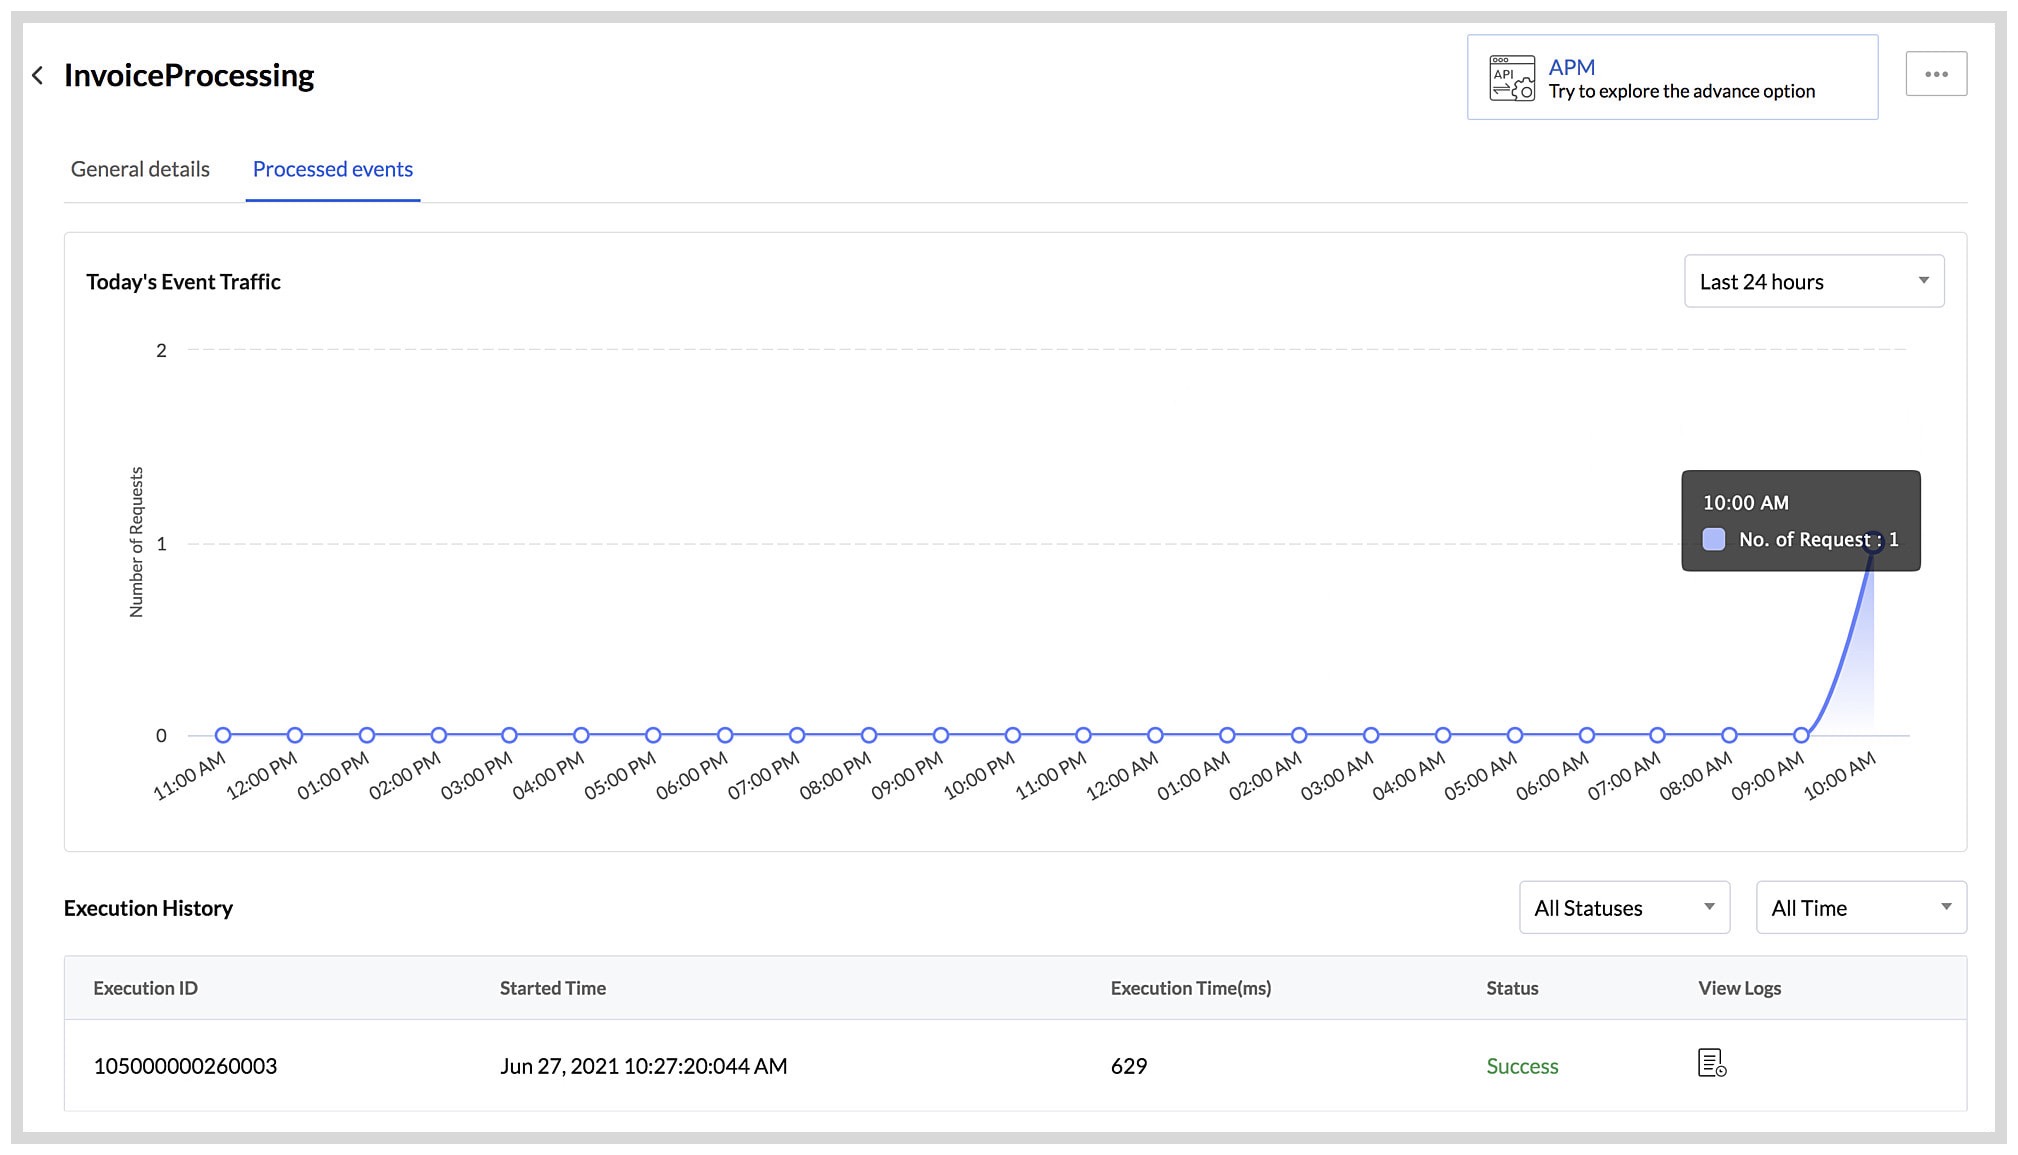
Task: Select the 09:00 AM data point
Action: click(x=1801, y=734)
